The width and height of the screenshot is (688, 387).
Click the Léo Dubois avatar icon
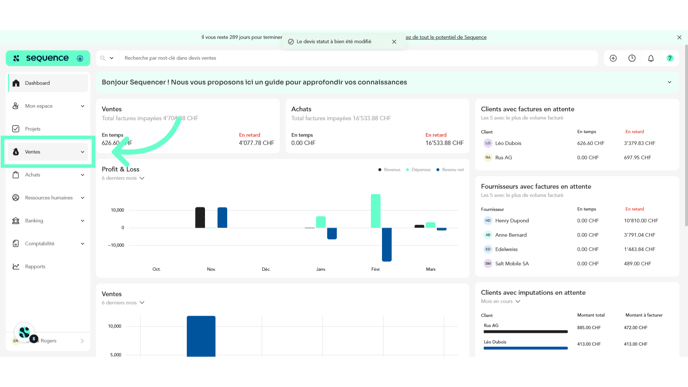tap(487, 143)
